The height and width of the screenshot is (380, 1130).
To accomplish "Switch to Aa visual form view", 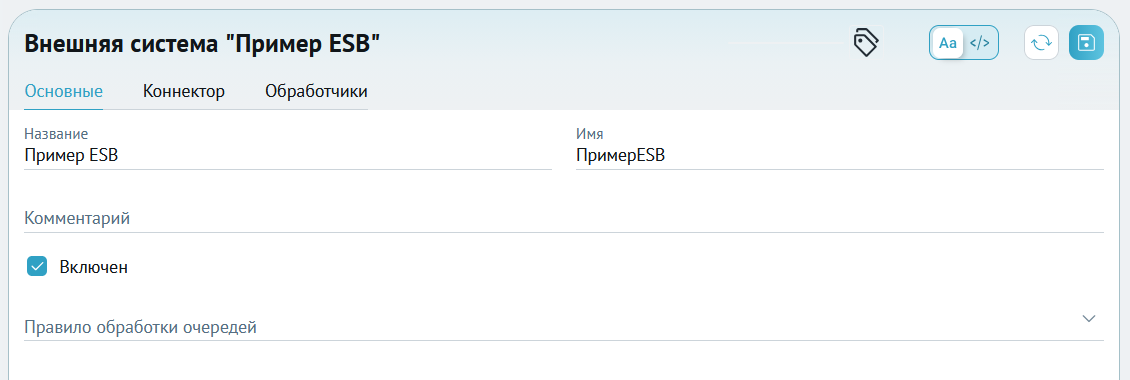I will (x=948, y=43).
